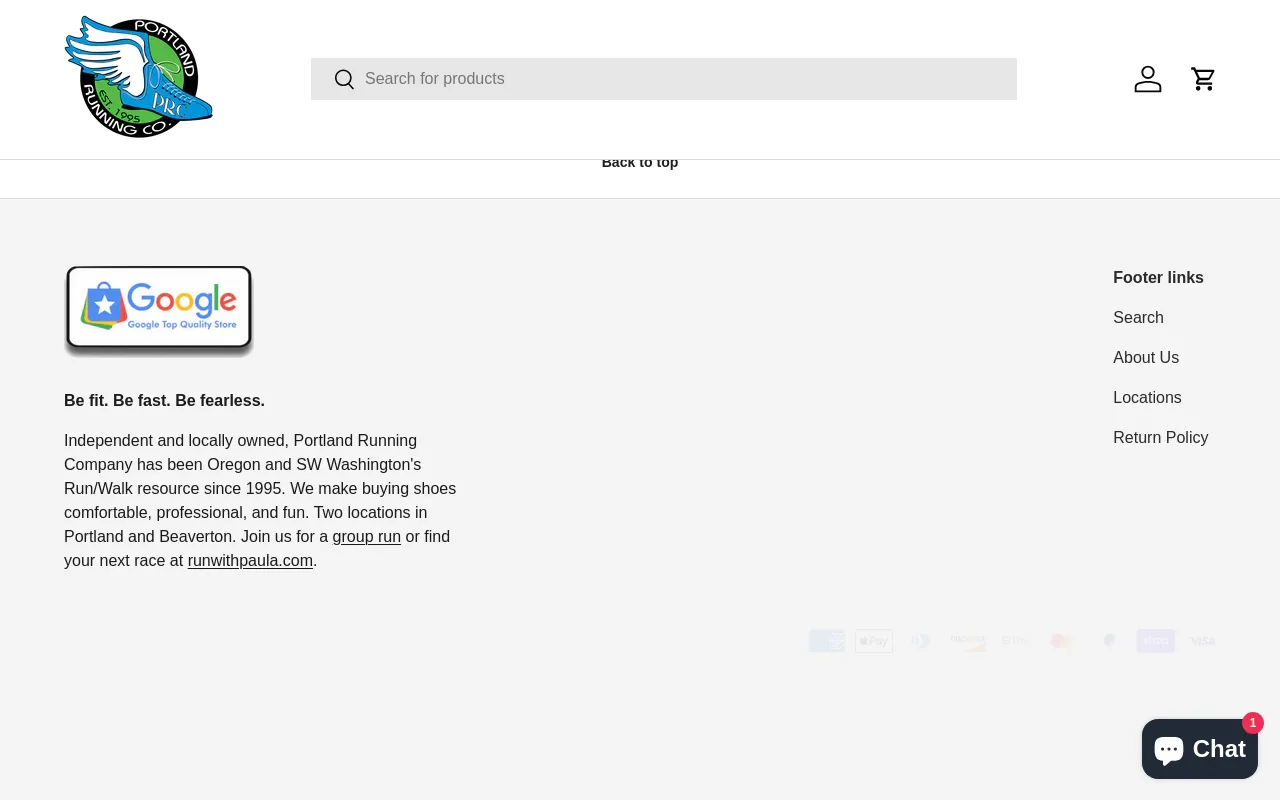Click the Mastercard payment icon
This screenshot has width=1280, height=800.
1061,641
